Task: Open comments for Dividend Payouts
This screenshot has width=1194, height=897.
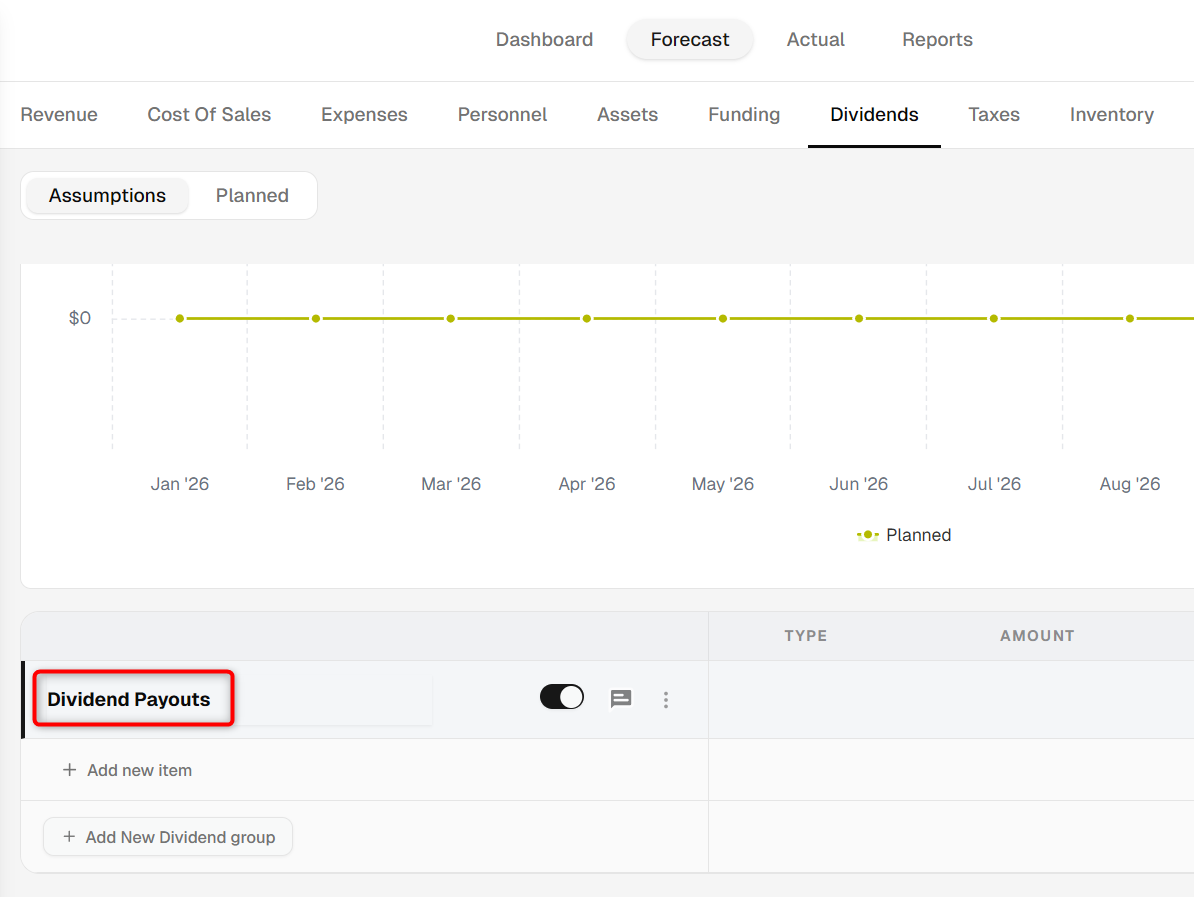Action: tap(621, 698)
